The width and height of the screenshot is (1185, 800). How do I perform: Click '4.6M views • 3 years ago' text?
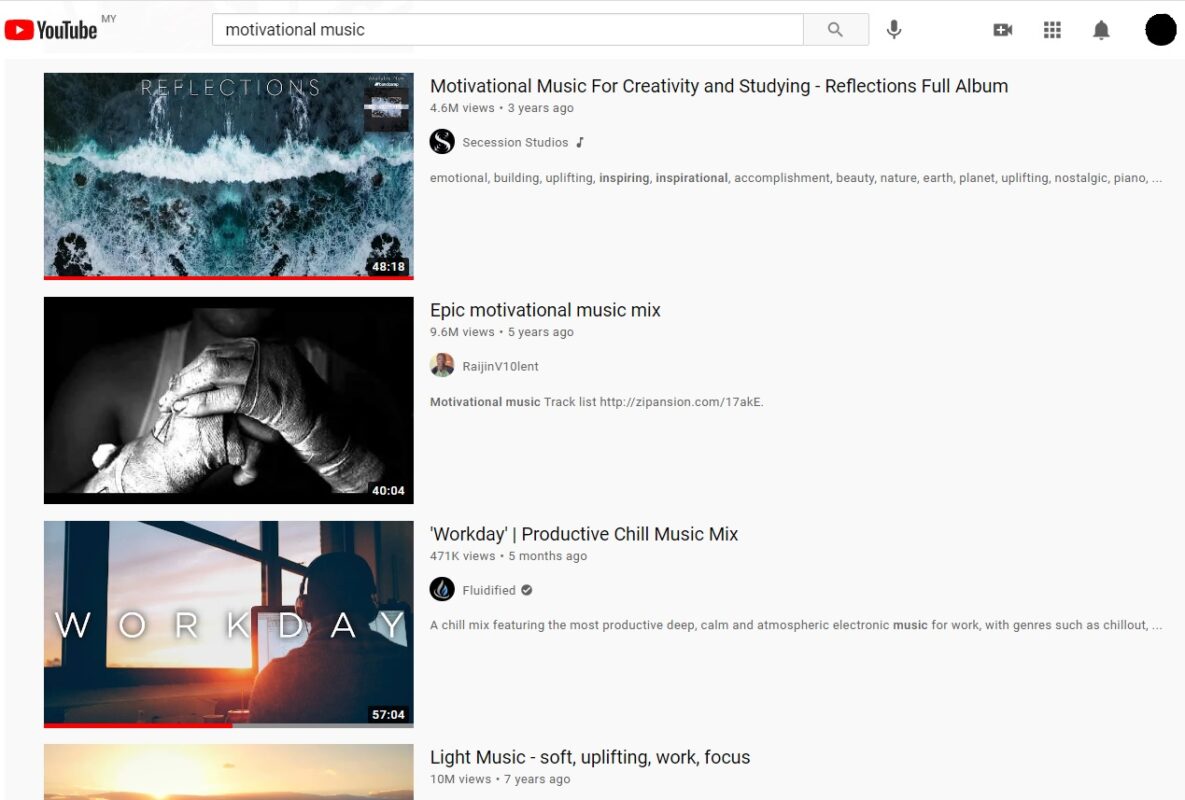502,108
